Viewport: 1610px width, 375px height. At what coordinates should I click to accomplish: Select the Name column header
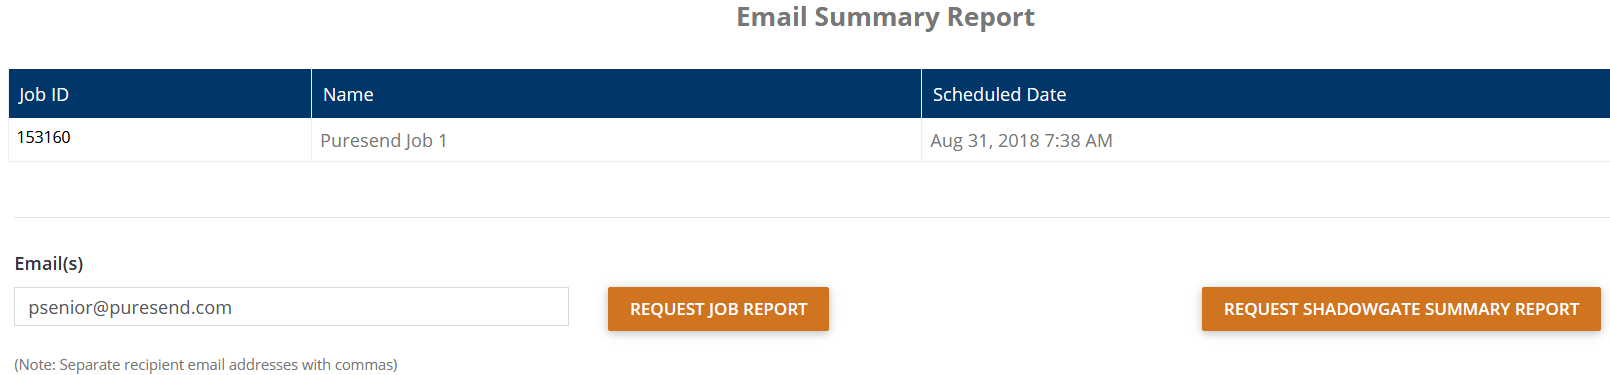616,94
